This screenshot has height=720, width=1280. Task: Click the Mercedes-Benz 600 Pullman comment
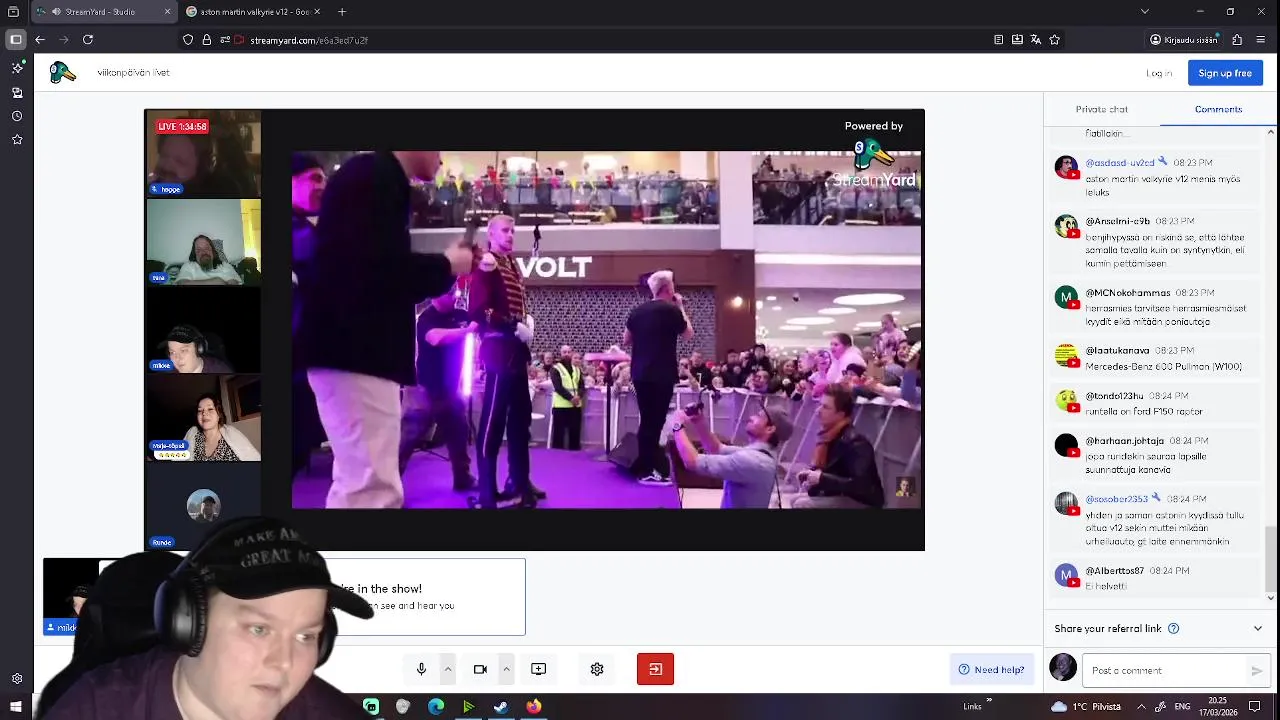pos(1163,367)
